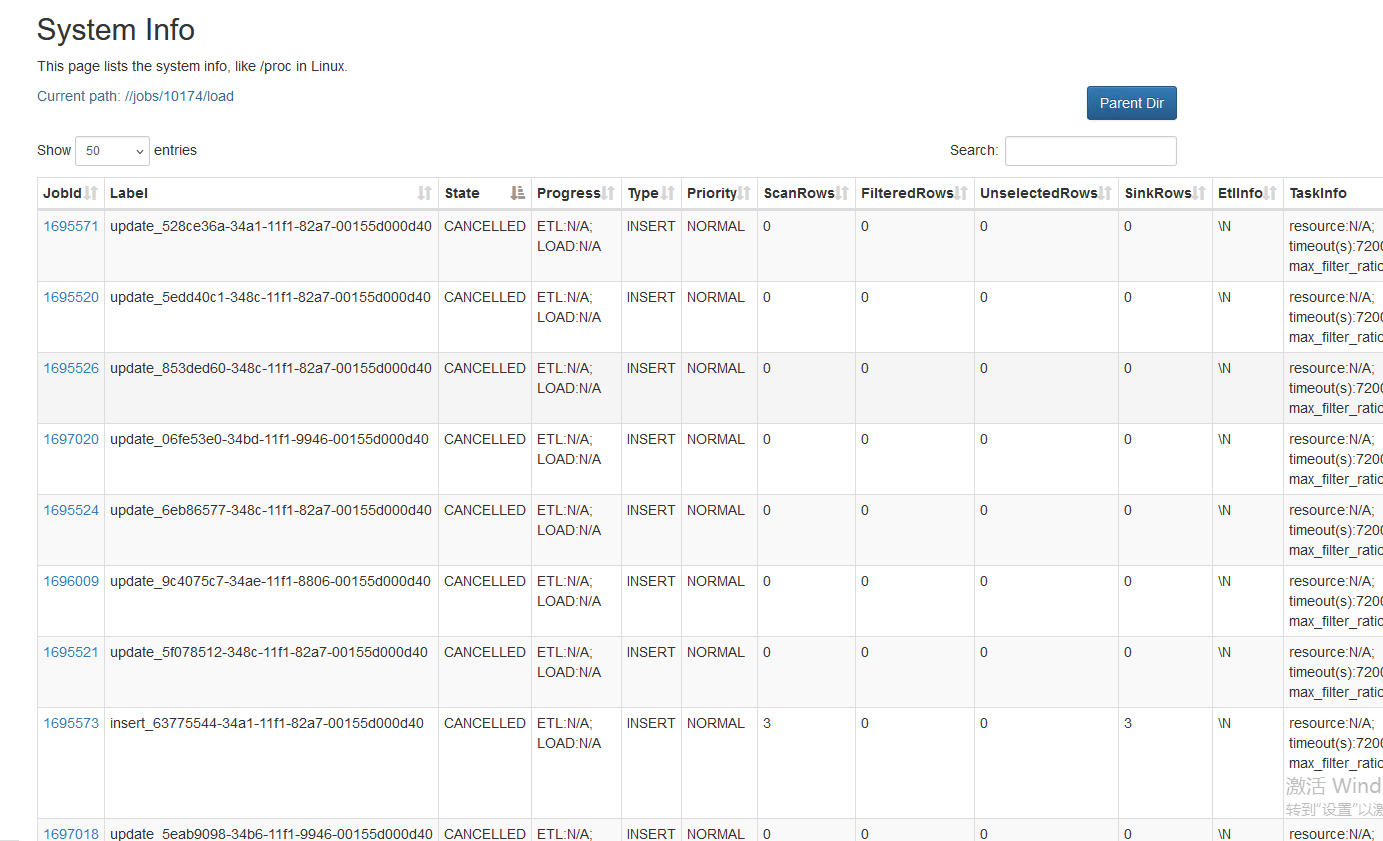Sort by Progress column arrows
1383x841 pixels.
[x=608, y=193]
